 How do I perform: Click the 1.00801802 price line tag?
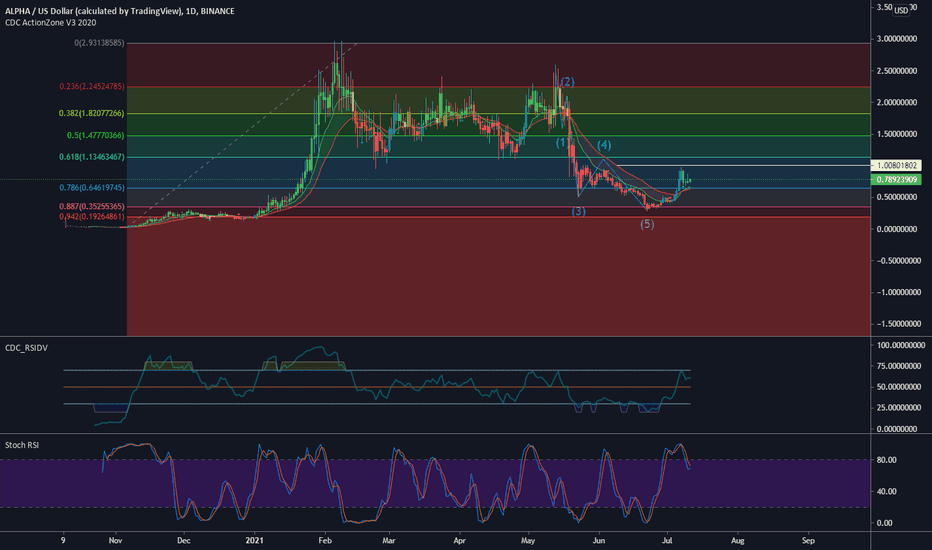coord(896,165)
